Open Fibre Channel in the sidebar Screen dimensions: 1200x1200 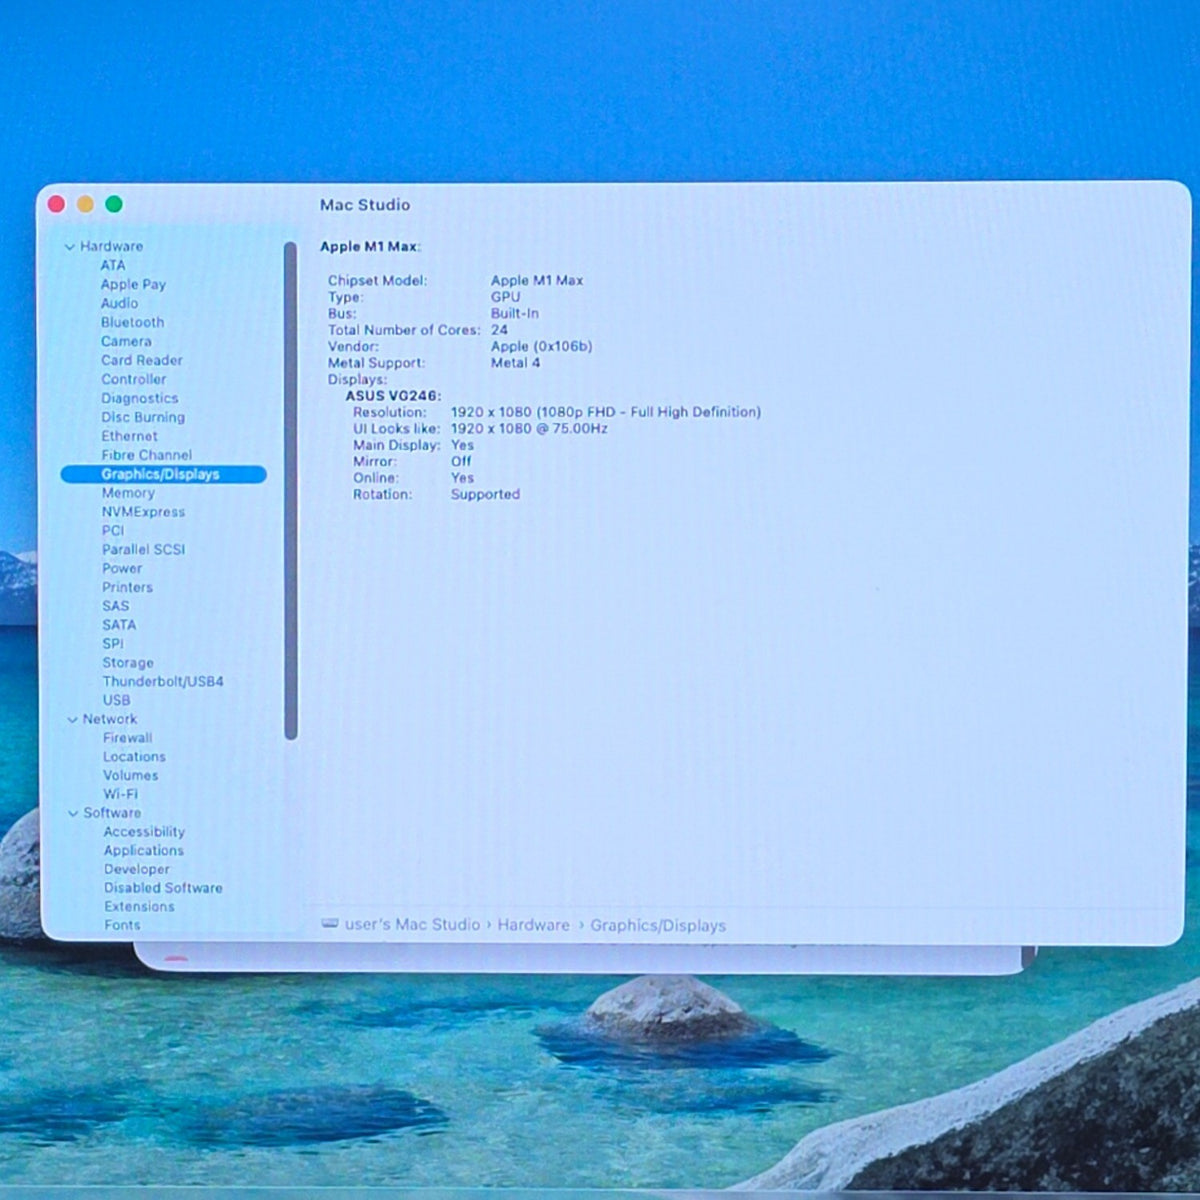pyautogui.click(x=147, y=455)
